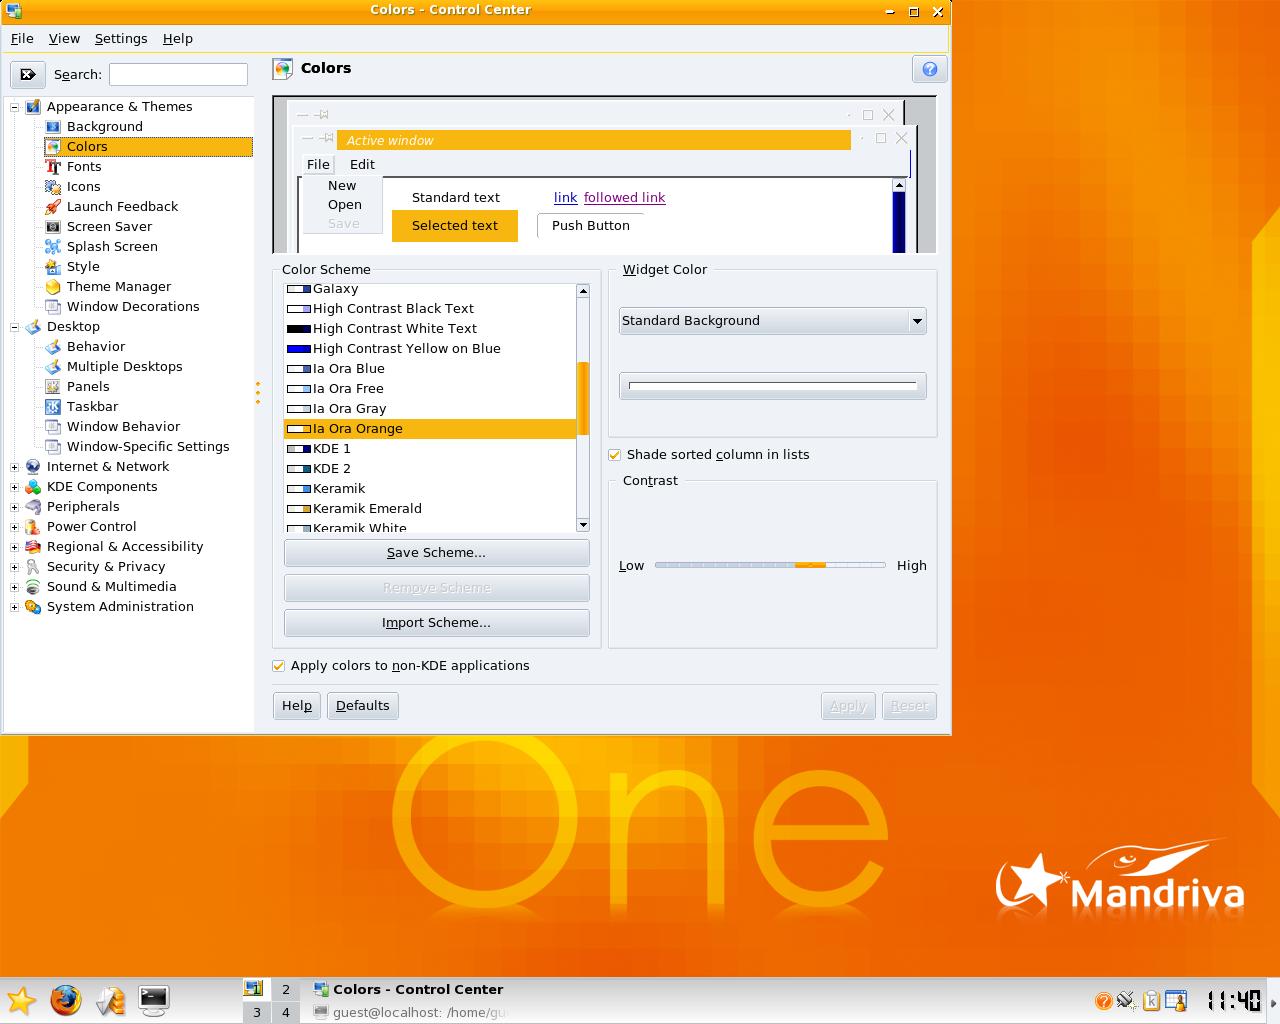Image resolution: width=1280 pixels, height=1024 pixels.
Task: Click the Splash Screen icon
Action: (53, 247)
